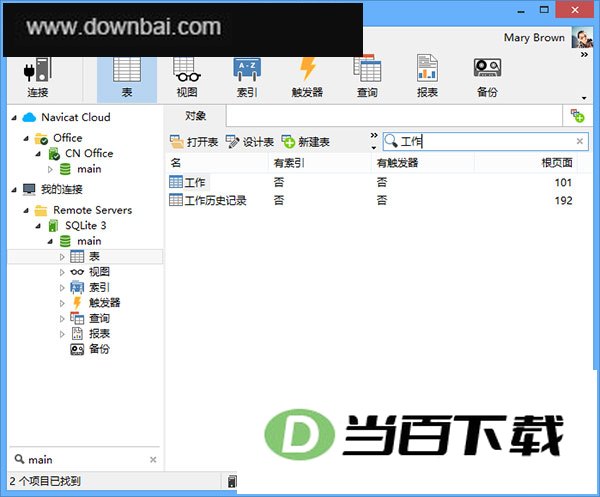Select the 工作历史记录 table row name
Viewport: 600px width, 497px height.
[215, 200]
